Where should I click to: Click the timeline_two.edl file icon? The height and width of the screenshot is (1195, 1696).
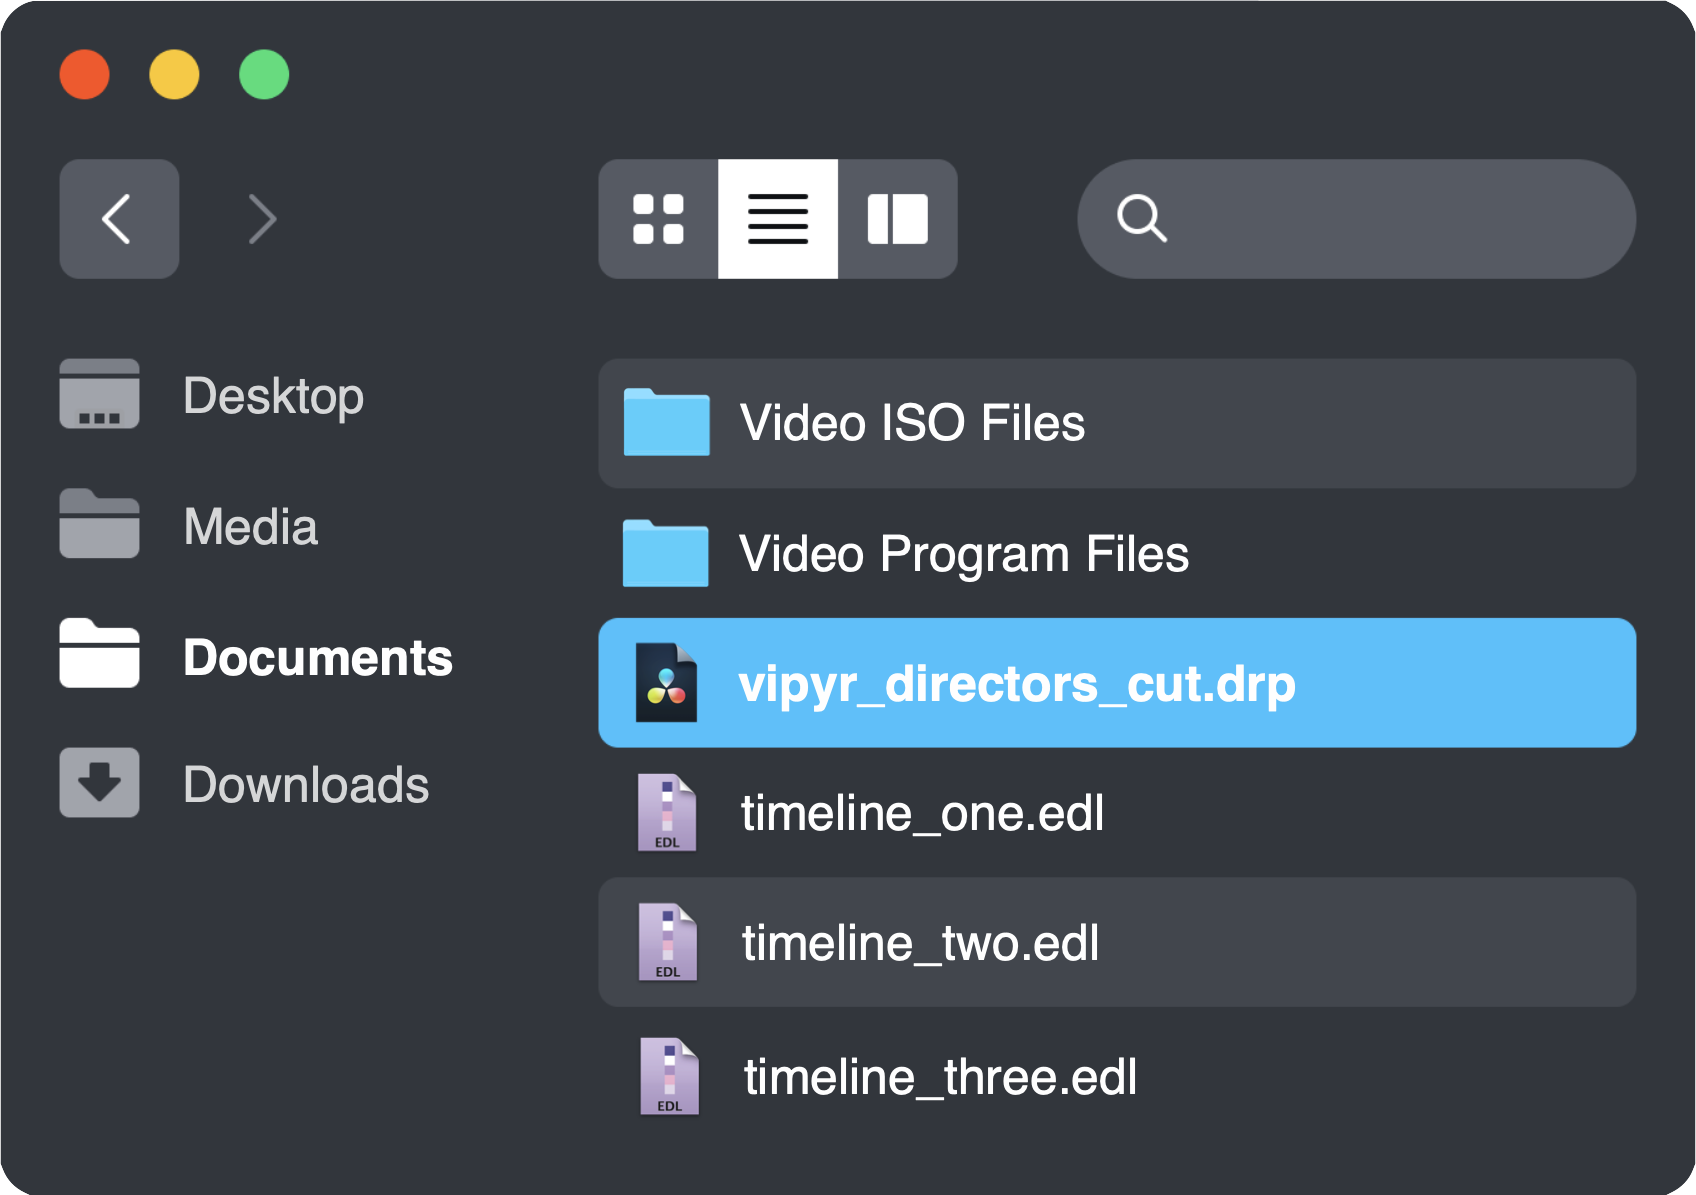[x=668, y=942]
